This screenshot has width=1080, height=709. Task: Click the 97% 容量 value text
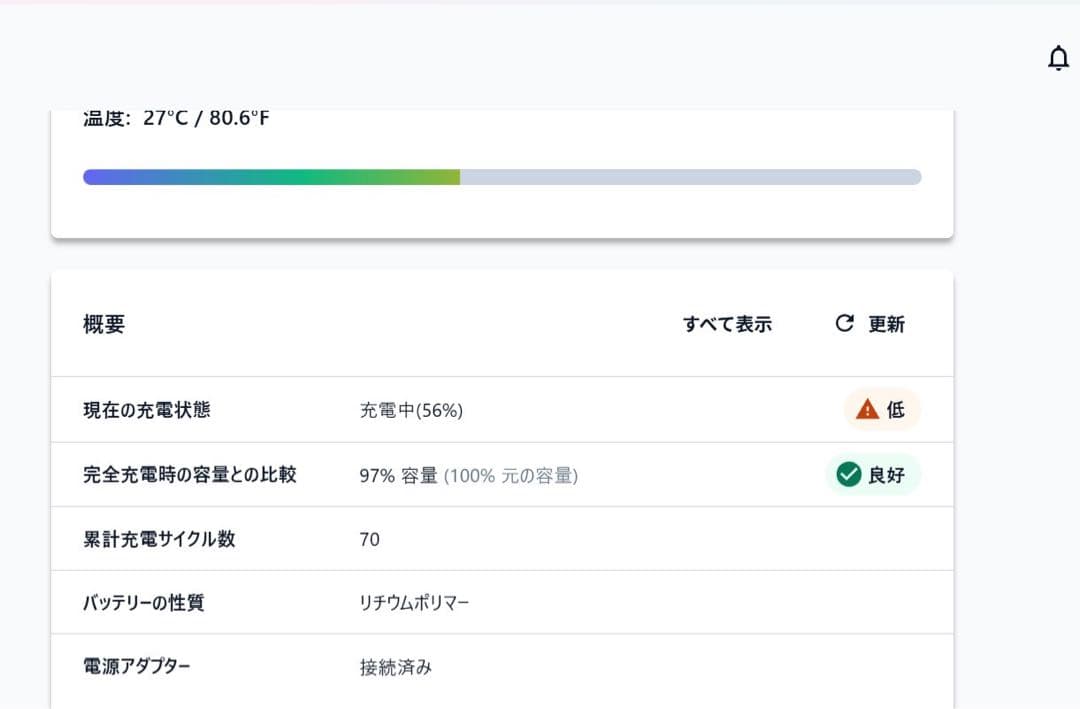398,476
